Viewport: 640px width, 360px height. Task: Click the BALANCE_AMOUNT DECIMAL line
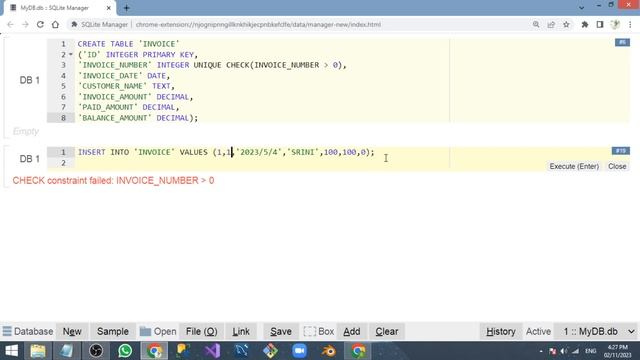[138, 118]
